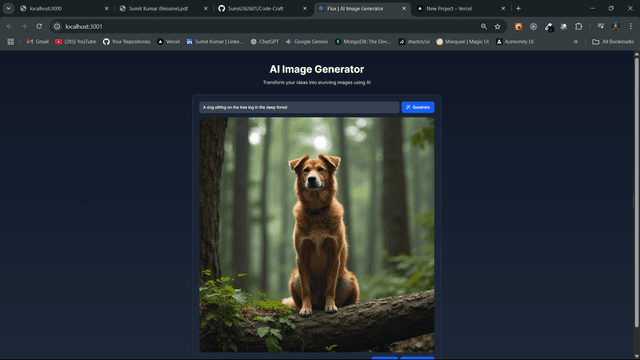Reload the page using refresh icon
The image size is (640, 360).
[x=39, y=27]
